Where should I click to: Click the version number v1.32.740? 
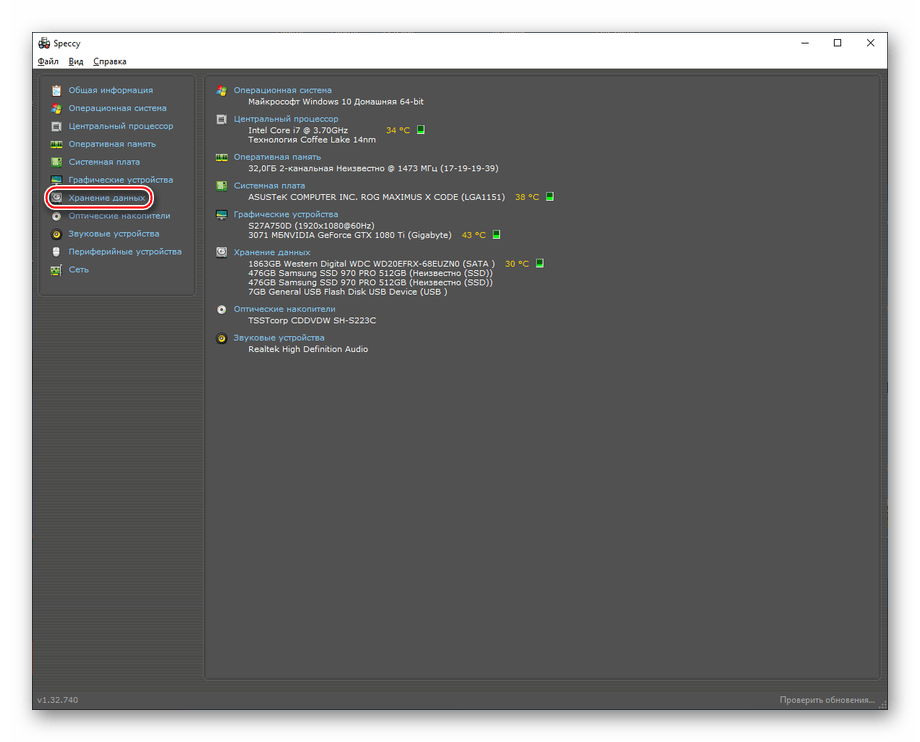coord(58,700)
